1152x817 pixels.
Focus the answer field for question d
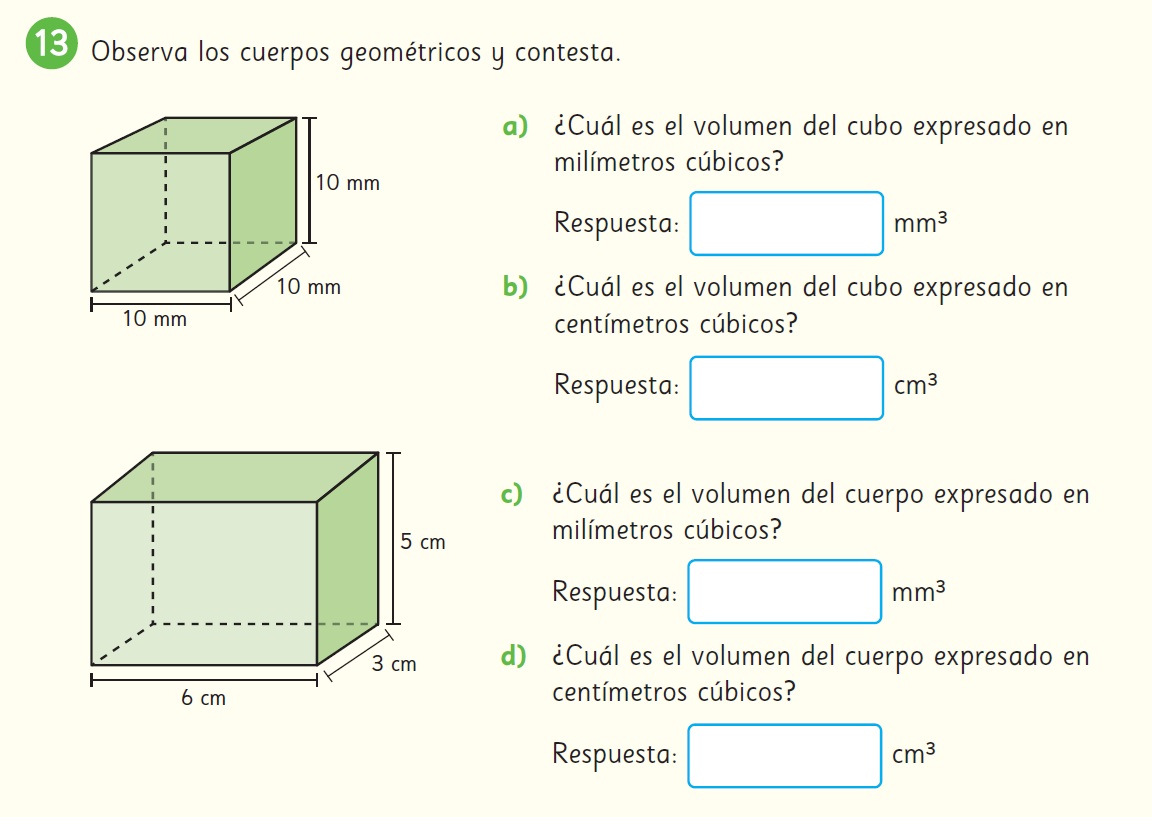tap(785, 755)
